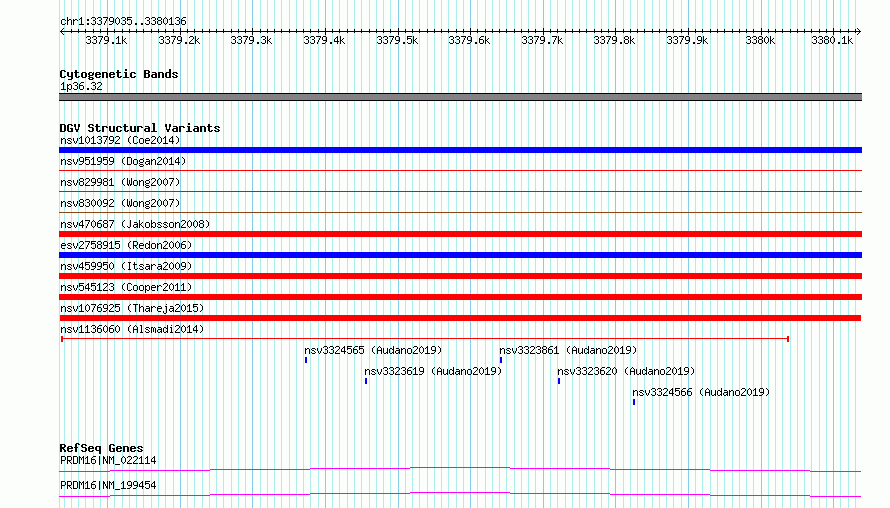Screen dimensions: 890x508
Task: Click the small blue mark under nsv3324565
Action: tap(306, 360)
